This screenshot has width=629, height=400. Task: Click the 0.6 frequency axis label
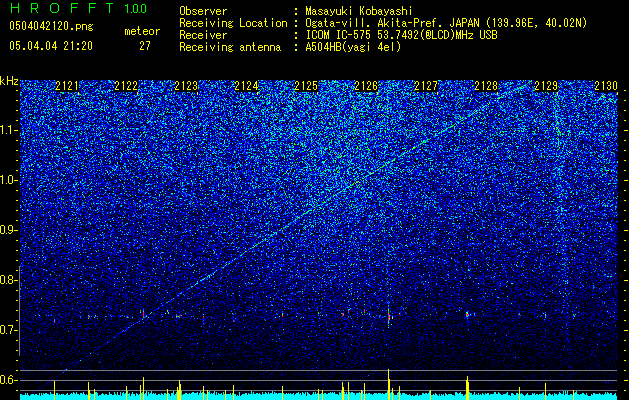pos(8,380)
